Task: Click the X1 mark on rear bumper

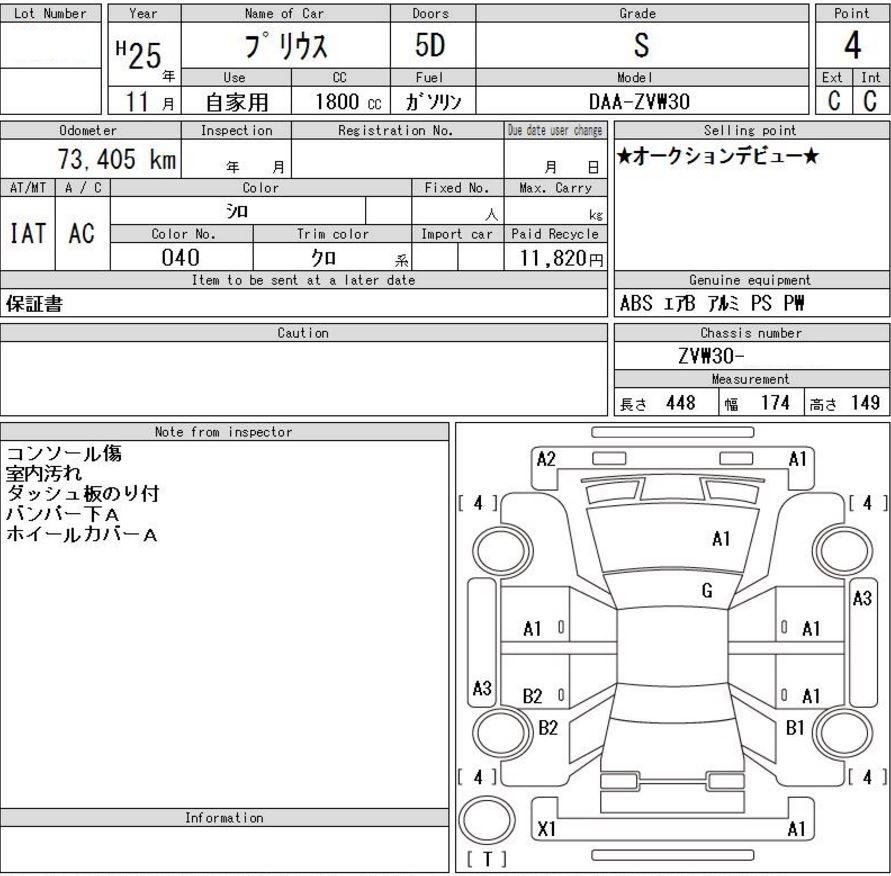Action: (546, 829)
